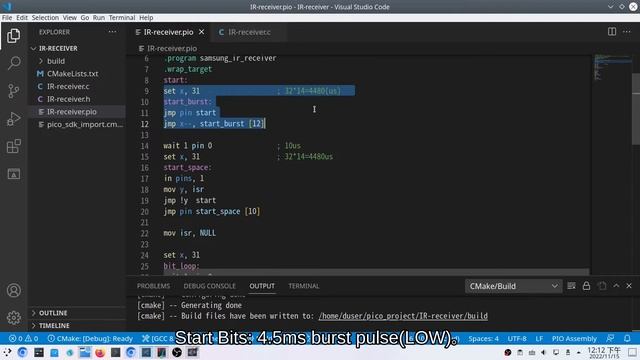The height and width of the screenshot is (360, 640).
Task: Place cursor on line 22 mov isr, NULL
Action: click(190, 233)
